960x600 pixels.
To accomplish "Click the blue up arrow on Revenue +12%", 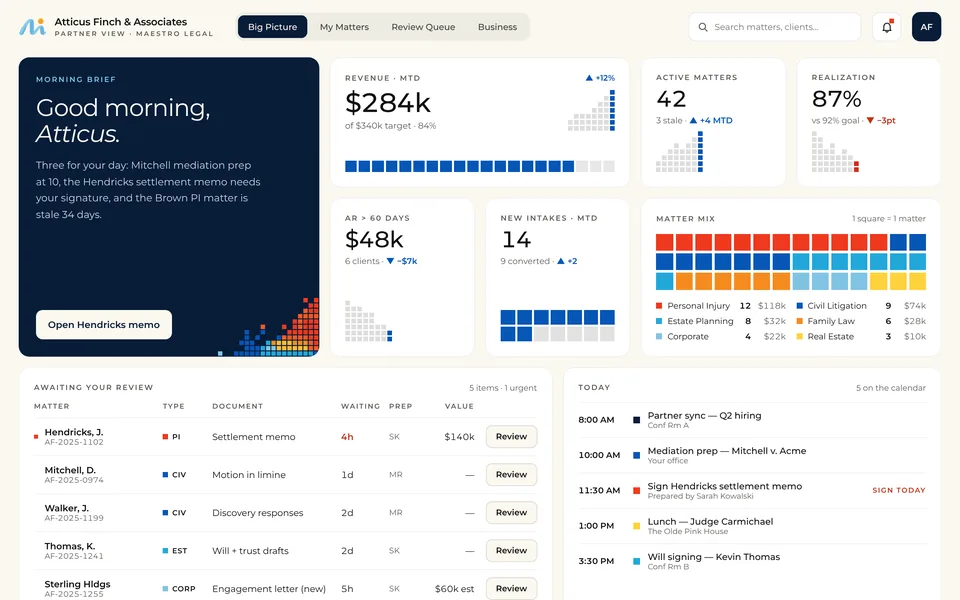I will (x=589, y=78).
